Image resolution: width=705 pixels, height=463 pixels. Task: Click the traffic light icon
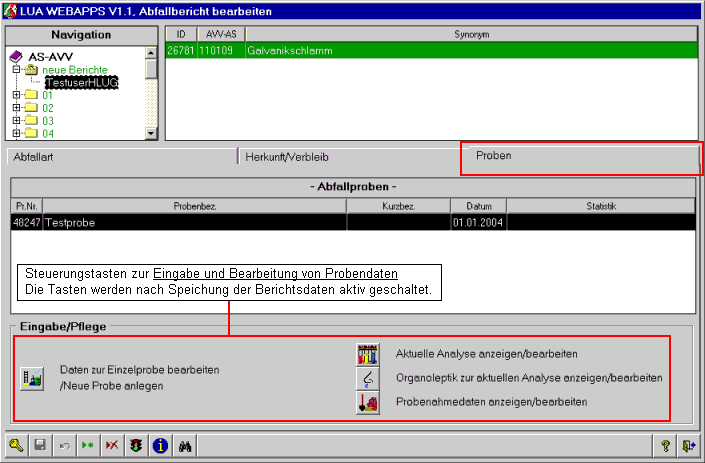click(x=135, y=447)
